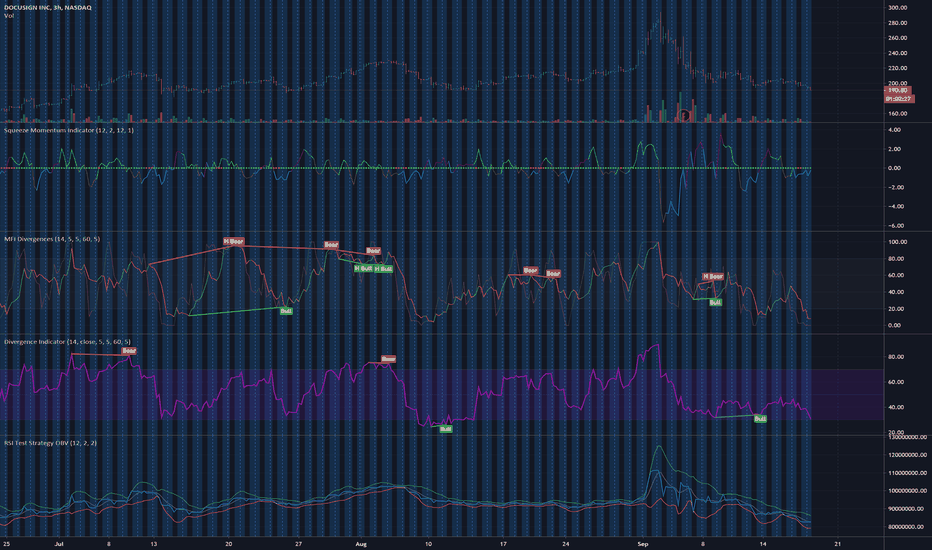
Task: Select the Squeeze Momentum Indicator (12, 2, 12, 1) legend
Action: click(x=69, y=130)
